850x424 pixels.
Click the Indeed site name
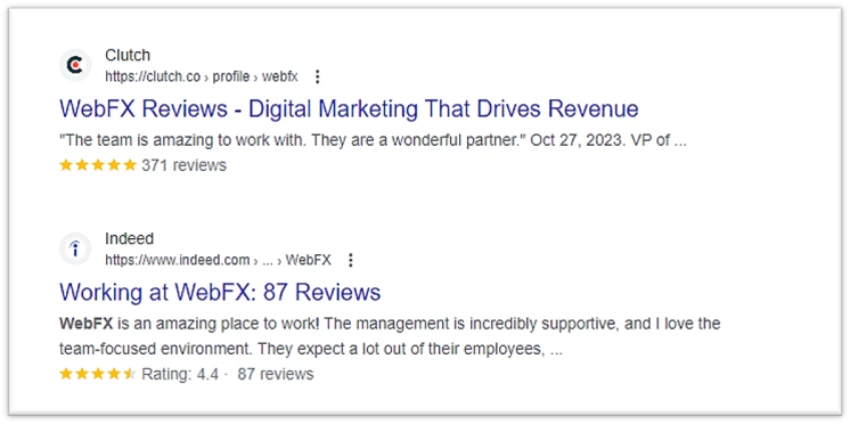[x=130, y=239]
